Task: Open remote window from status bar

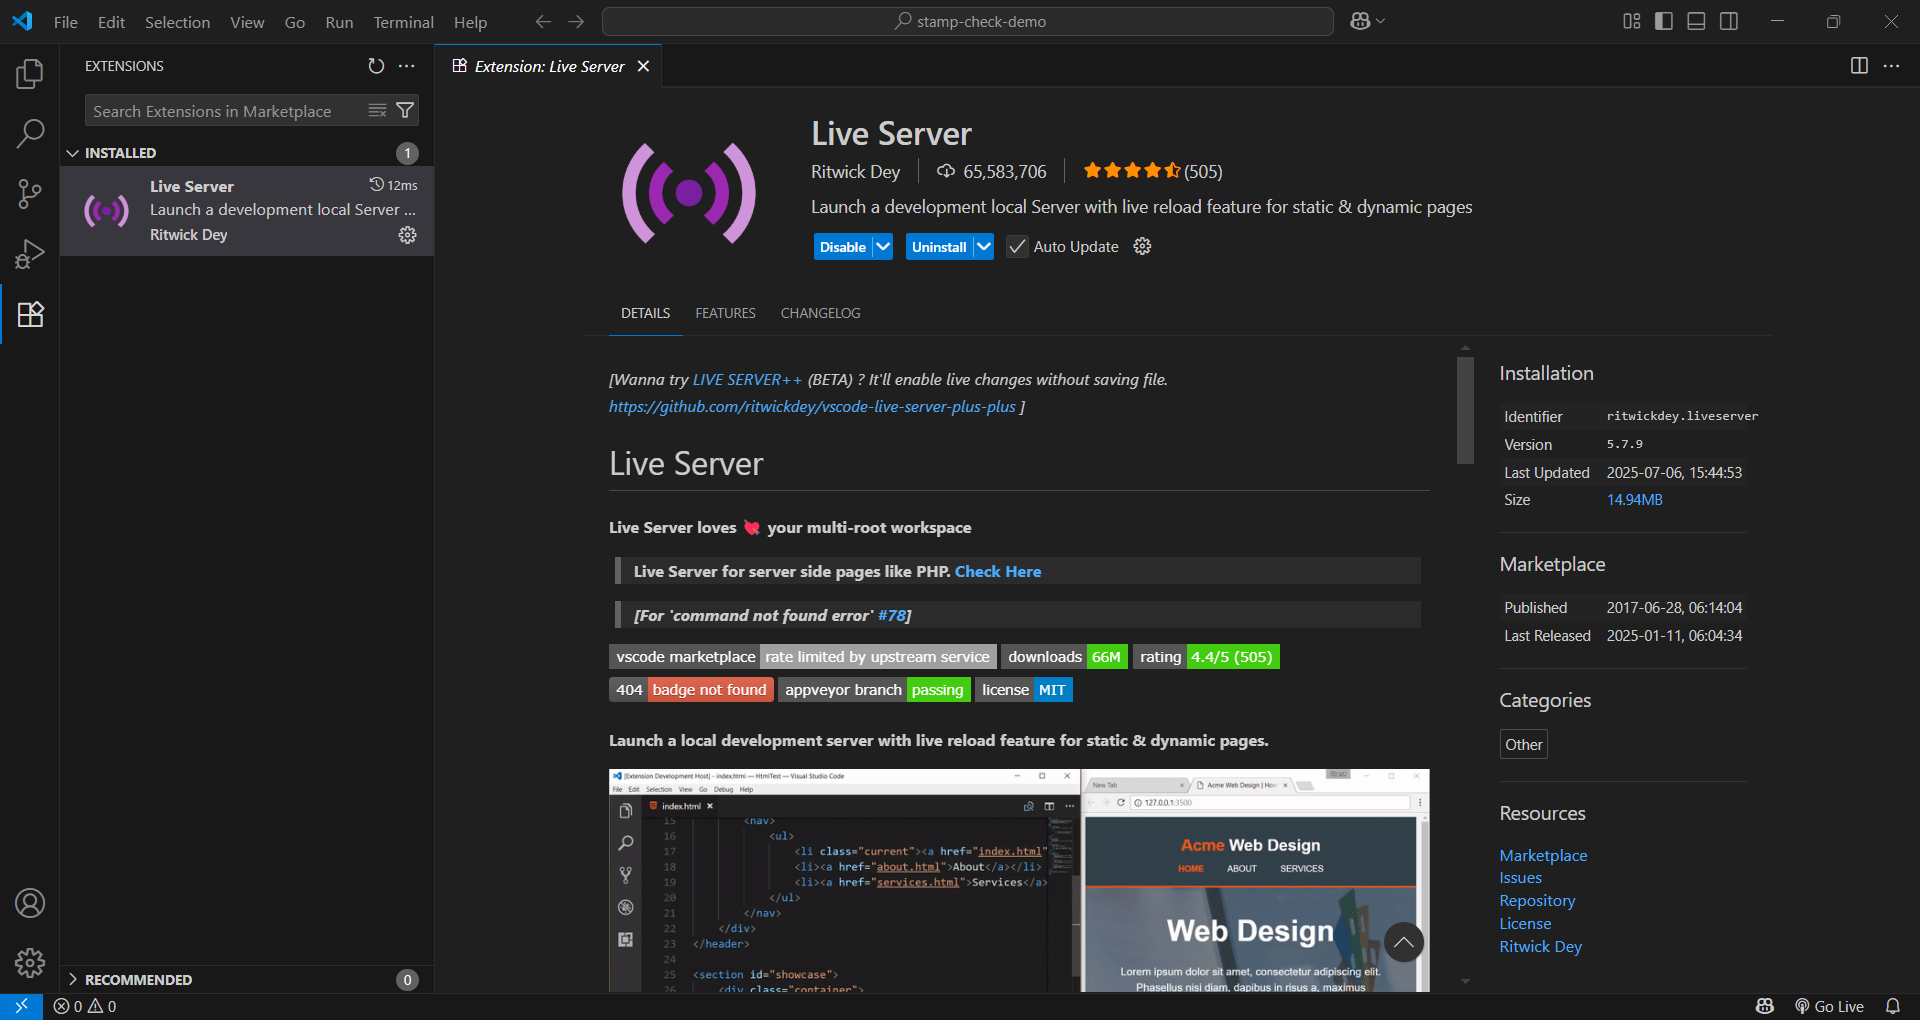Action: click(x=21, y=1006)
